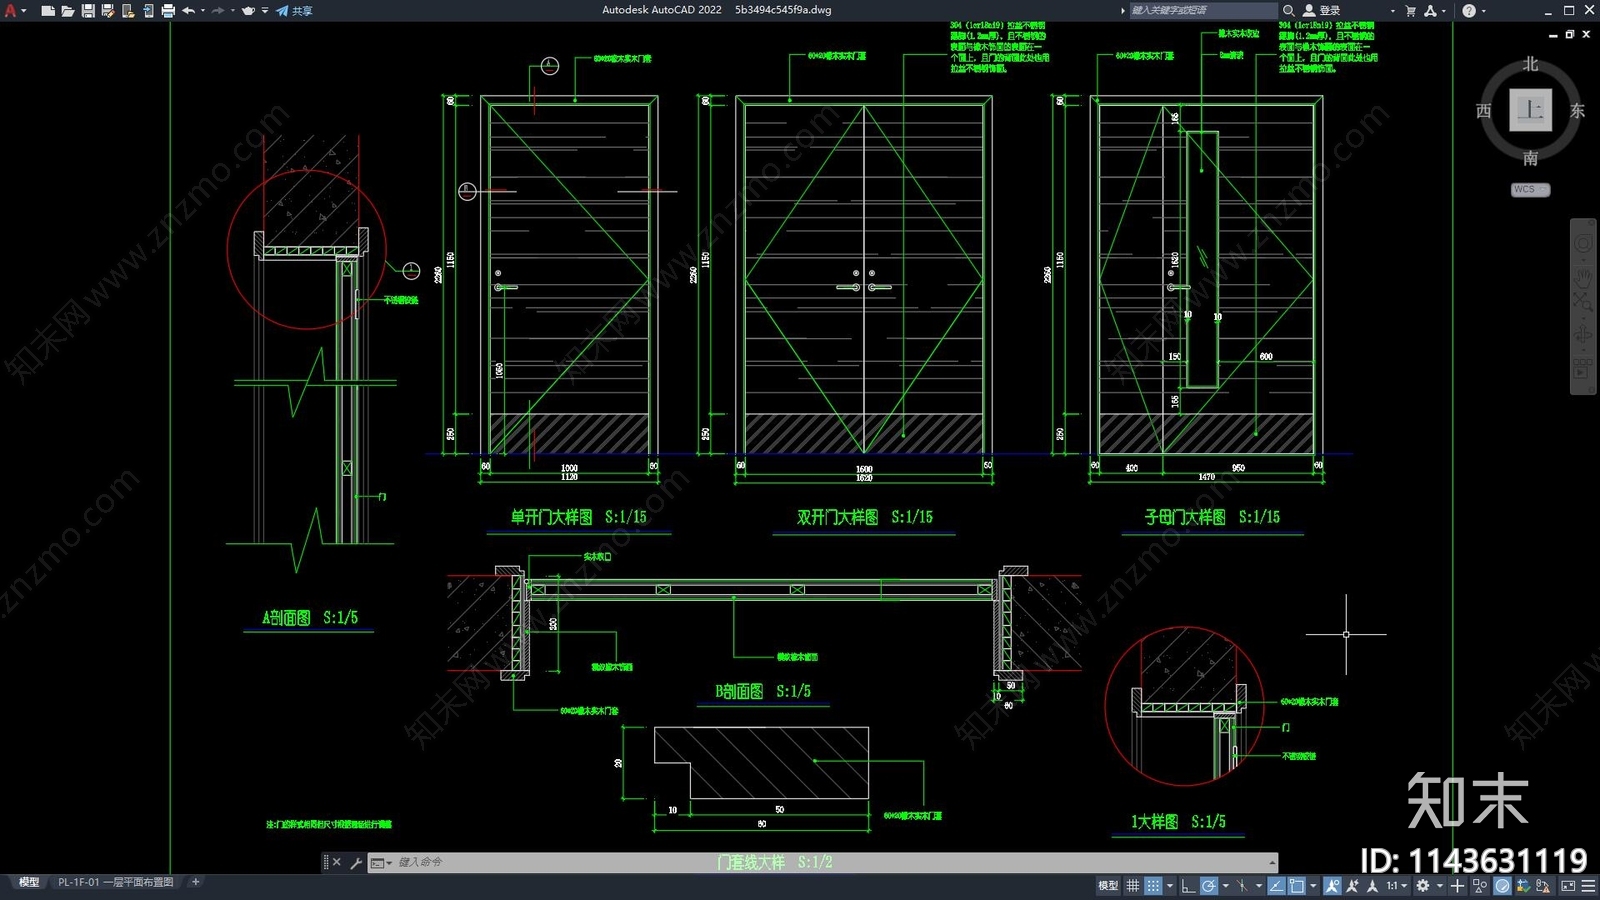Click the 共享 share button
The image size is (1600, 900).
[295, 10]
